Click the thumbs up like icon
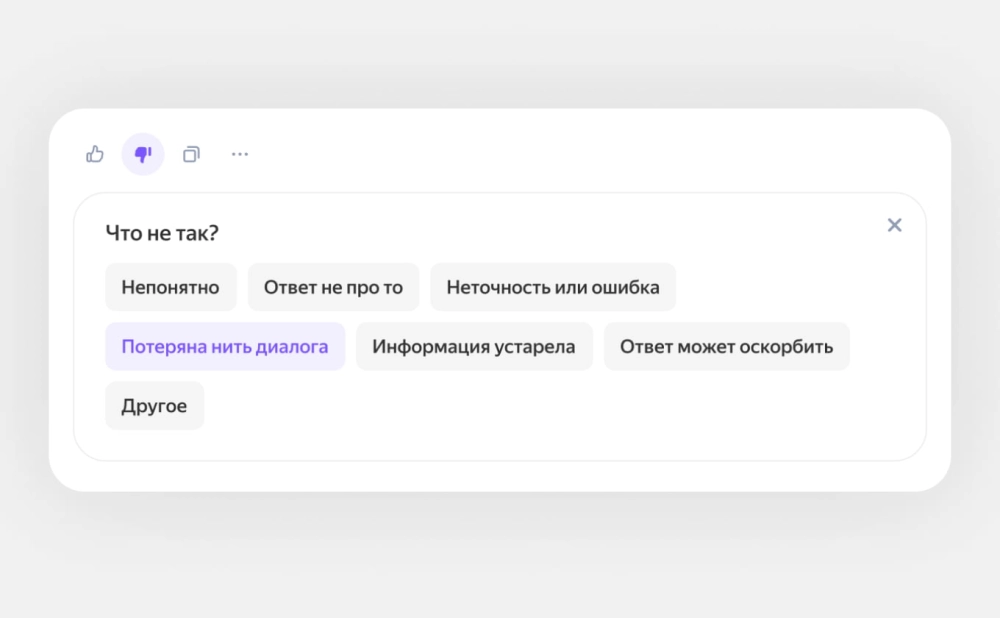Viewport: 1000px width, 618px height. (x=95, y=154)
